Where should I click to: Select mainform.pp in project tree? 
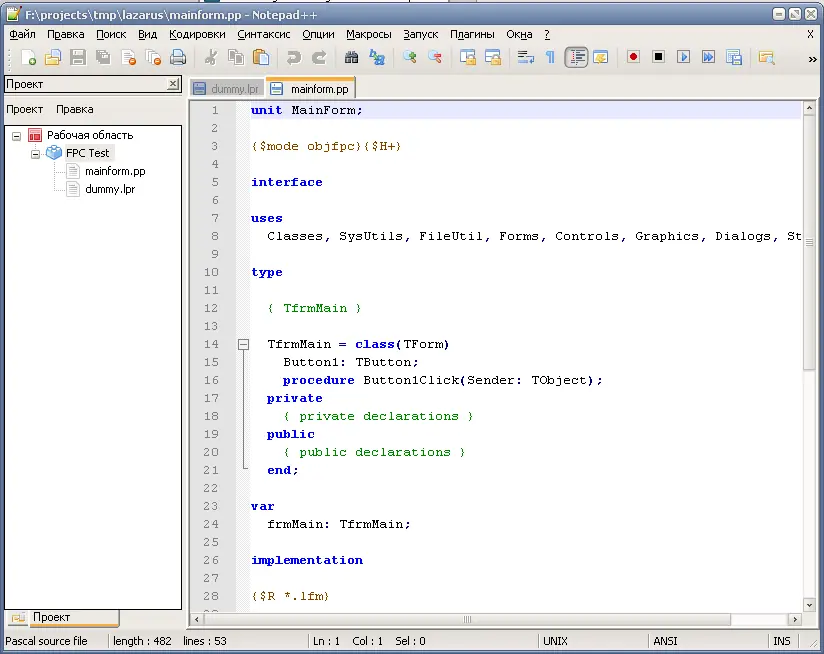tap(115, 171)
